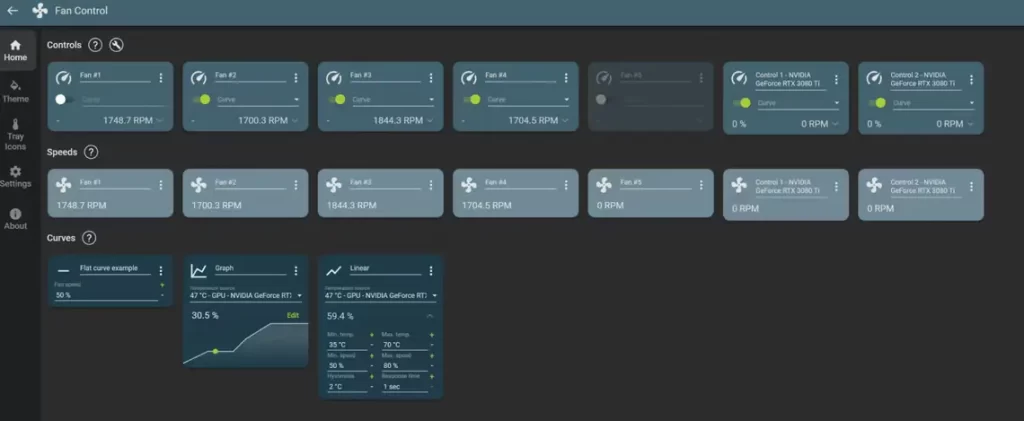
Task: Open the Tray Icons sidebar tab
Action: (16, 135)
